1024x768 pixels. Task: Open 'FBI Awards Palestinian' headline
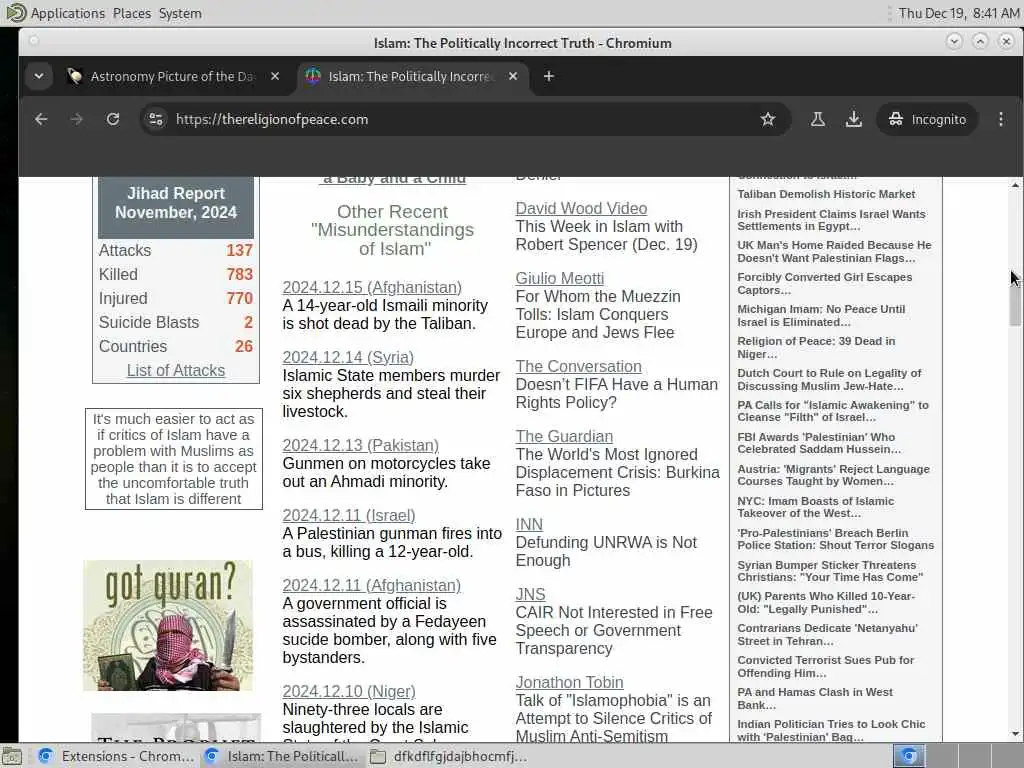click(819, 443)
